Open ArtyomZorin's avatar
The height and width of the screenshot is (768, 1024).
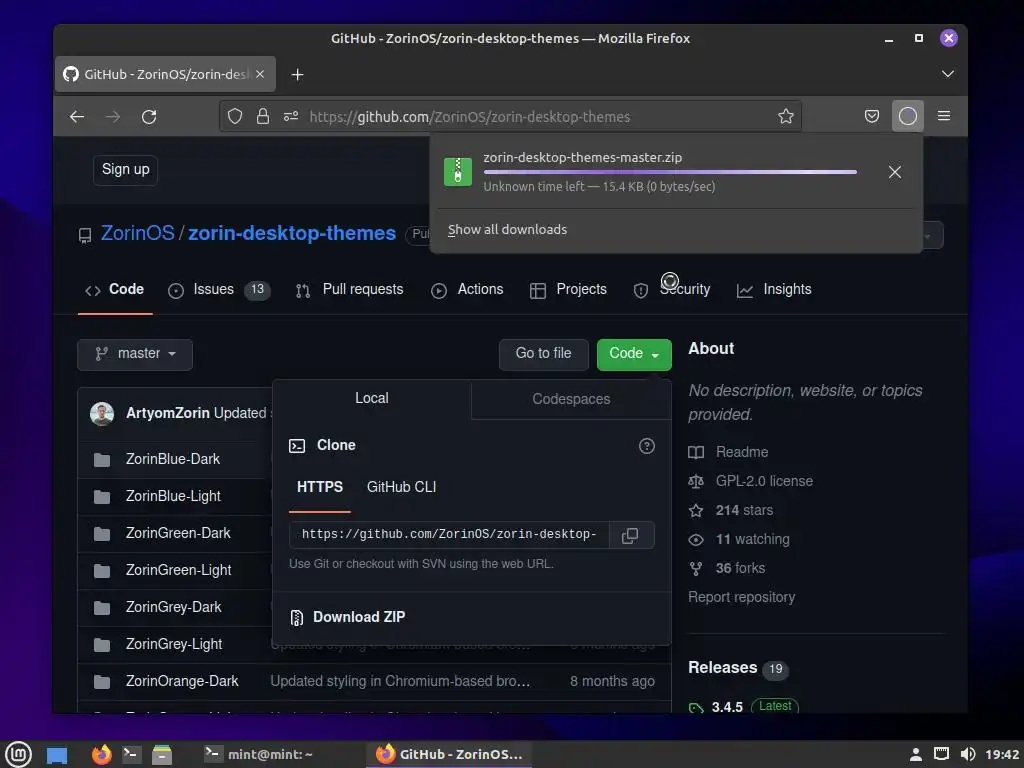[x=102, y=413]
